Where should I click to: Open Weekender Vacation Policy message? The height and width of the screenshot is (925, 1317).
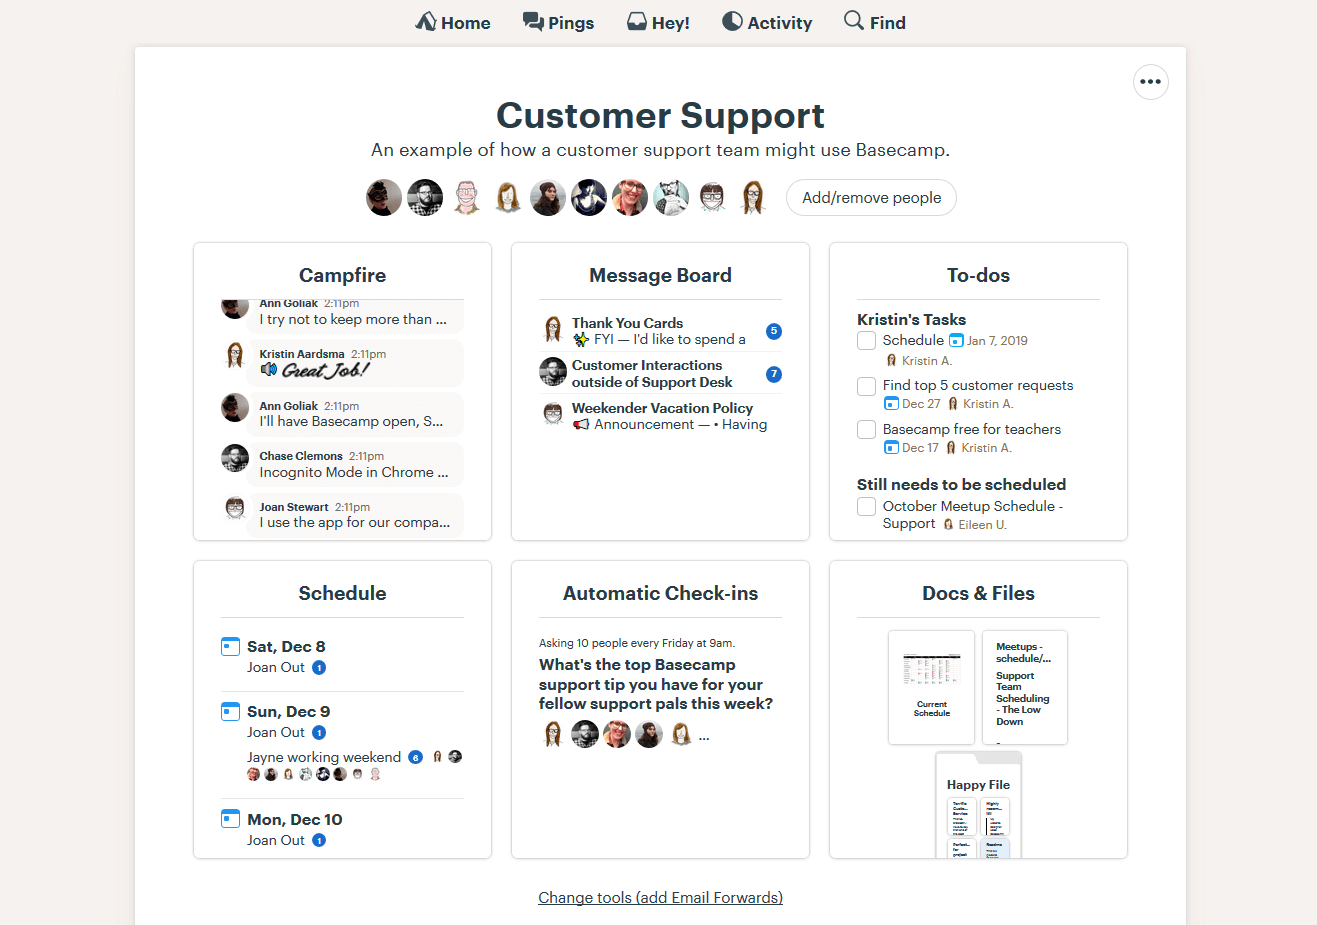(662, 408)
